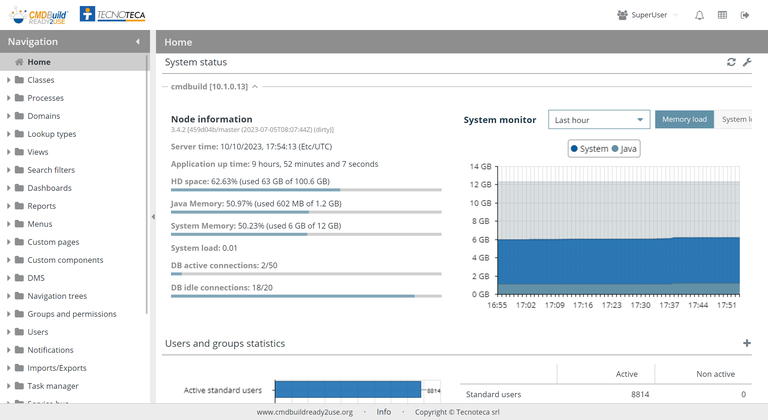The width and height of the screenshot is (768, 420).
Task: Click the Lookup types folder icon
Action: pyautogui.click(x=19, y=134)
